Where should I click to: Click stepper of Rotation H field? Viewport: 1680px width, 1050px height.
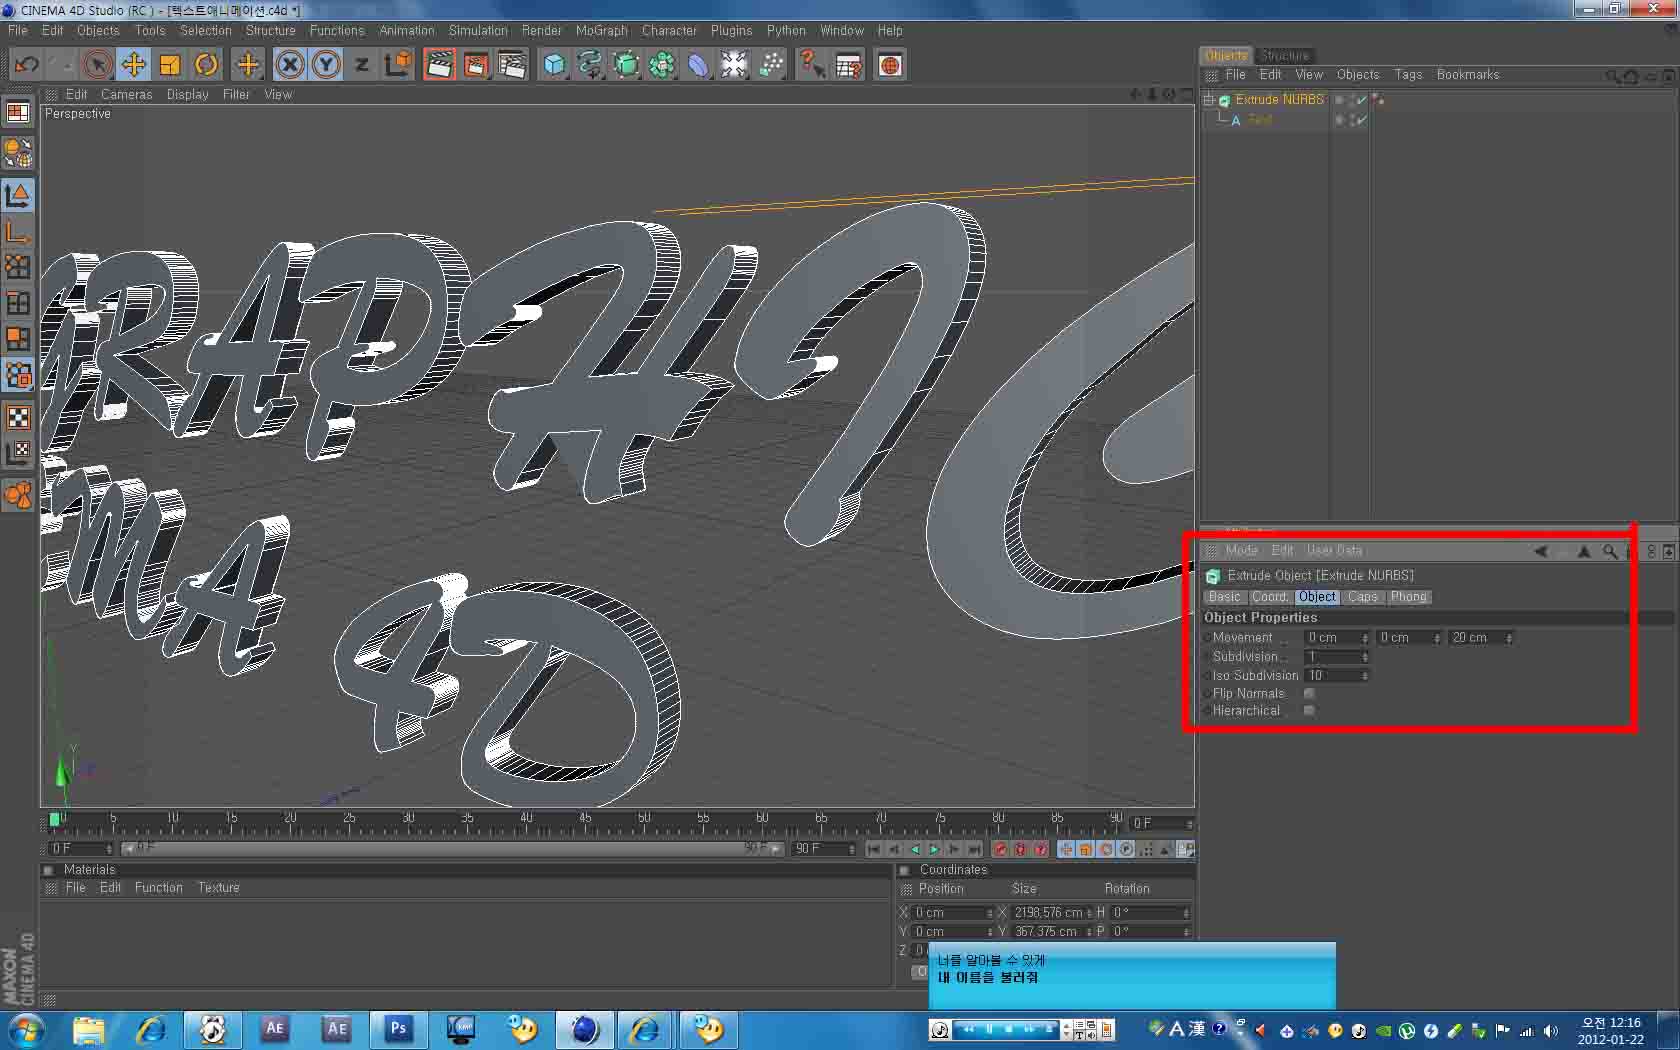[x=1186, y=913]
